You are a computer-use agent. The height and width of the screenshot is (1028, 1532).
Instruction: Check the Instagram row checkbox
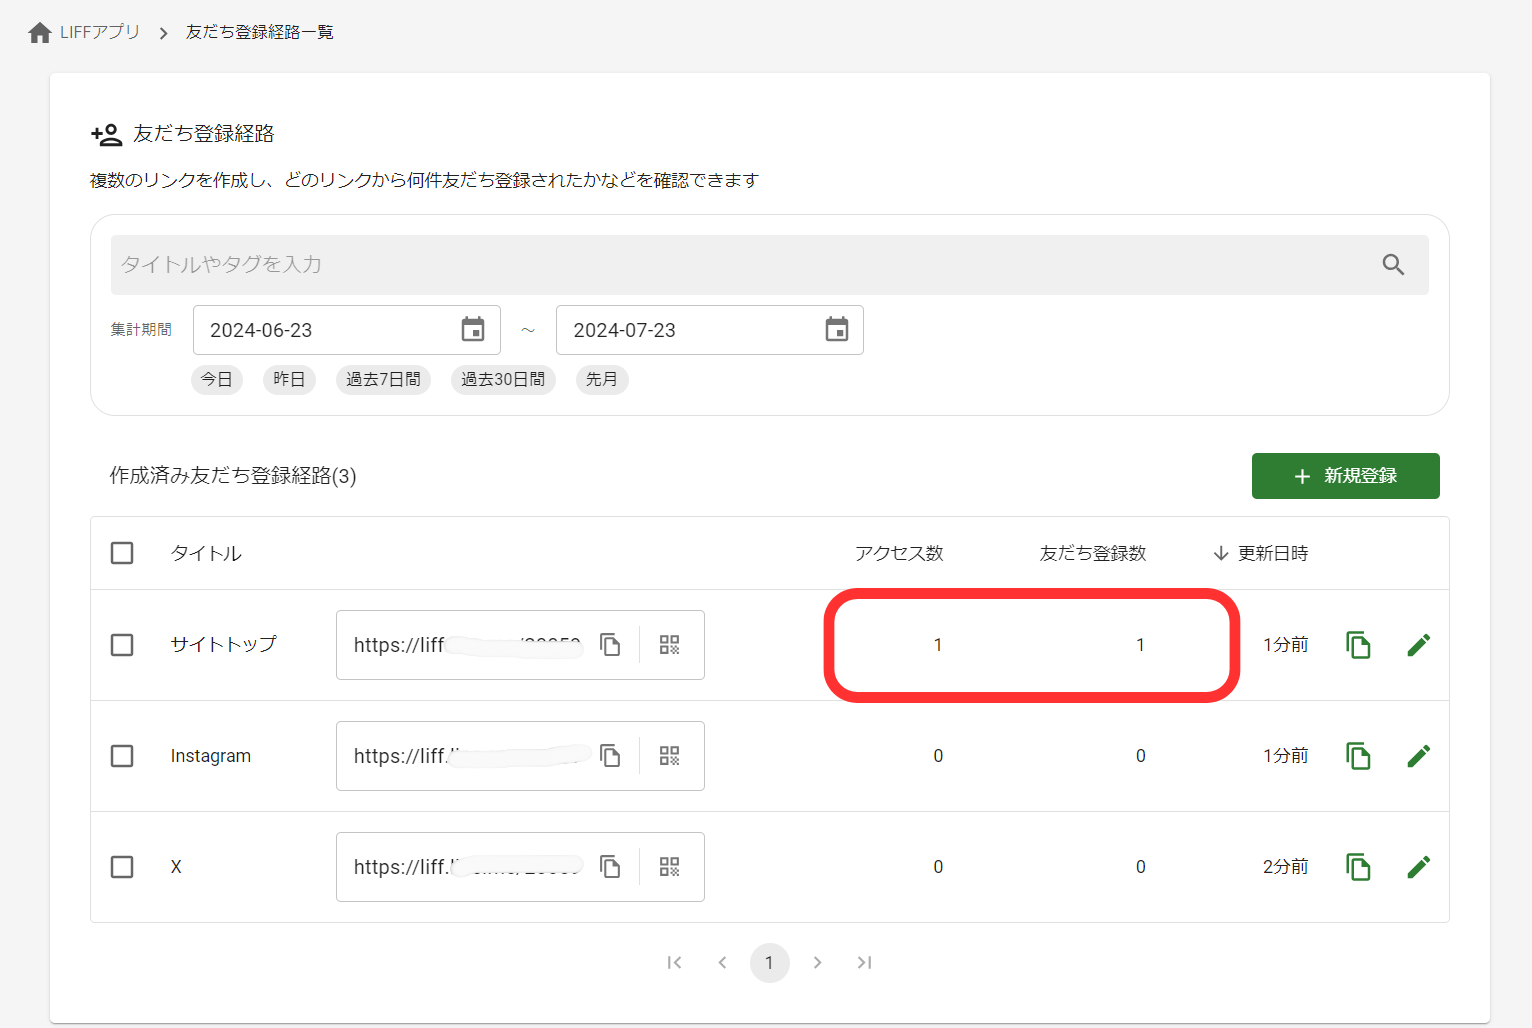pyautogui.click(x=122, y=756)
